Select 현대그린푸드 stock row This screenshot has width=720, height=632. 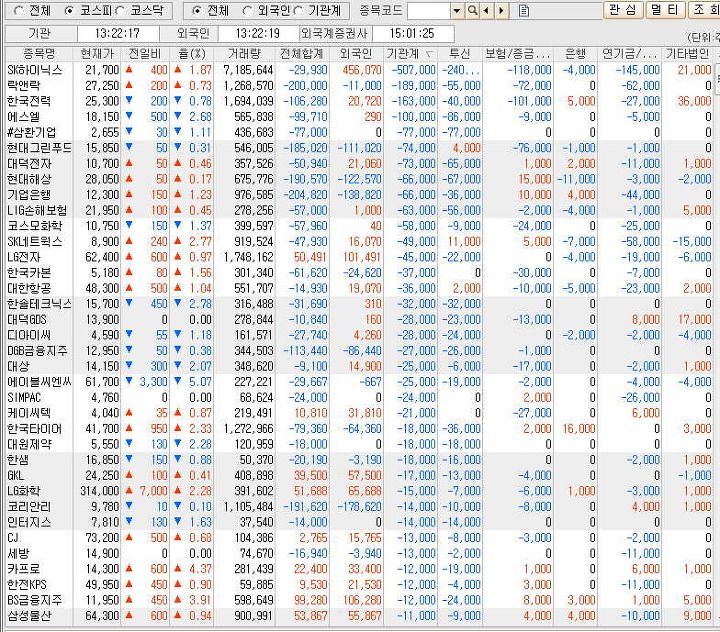coord(359,148)
